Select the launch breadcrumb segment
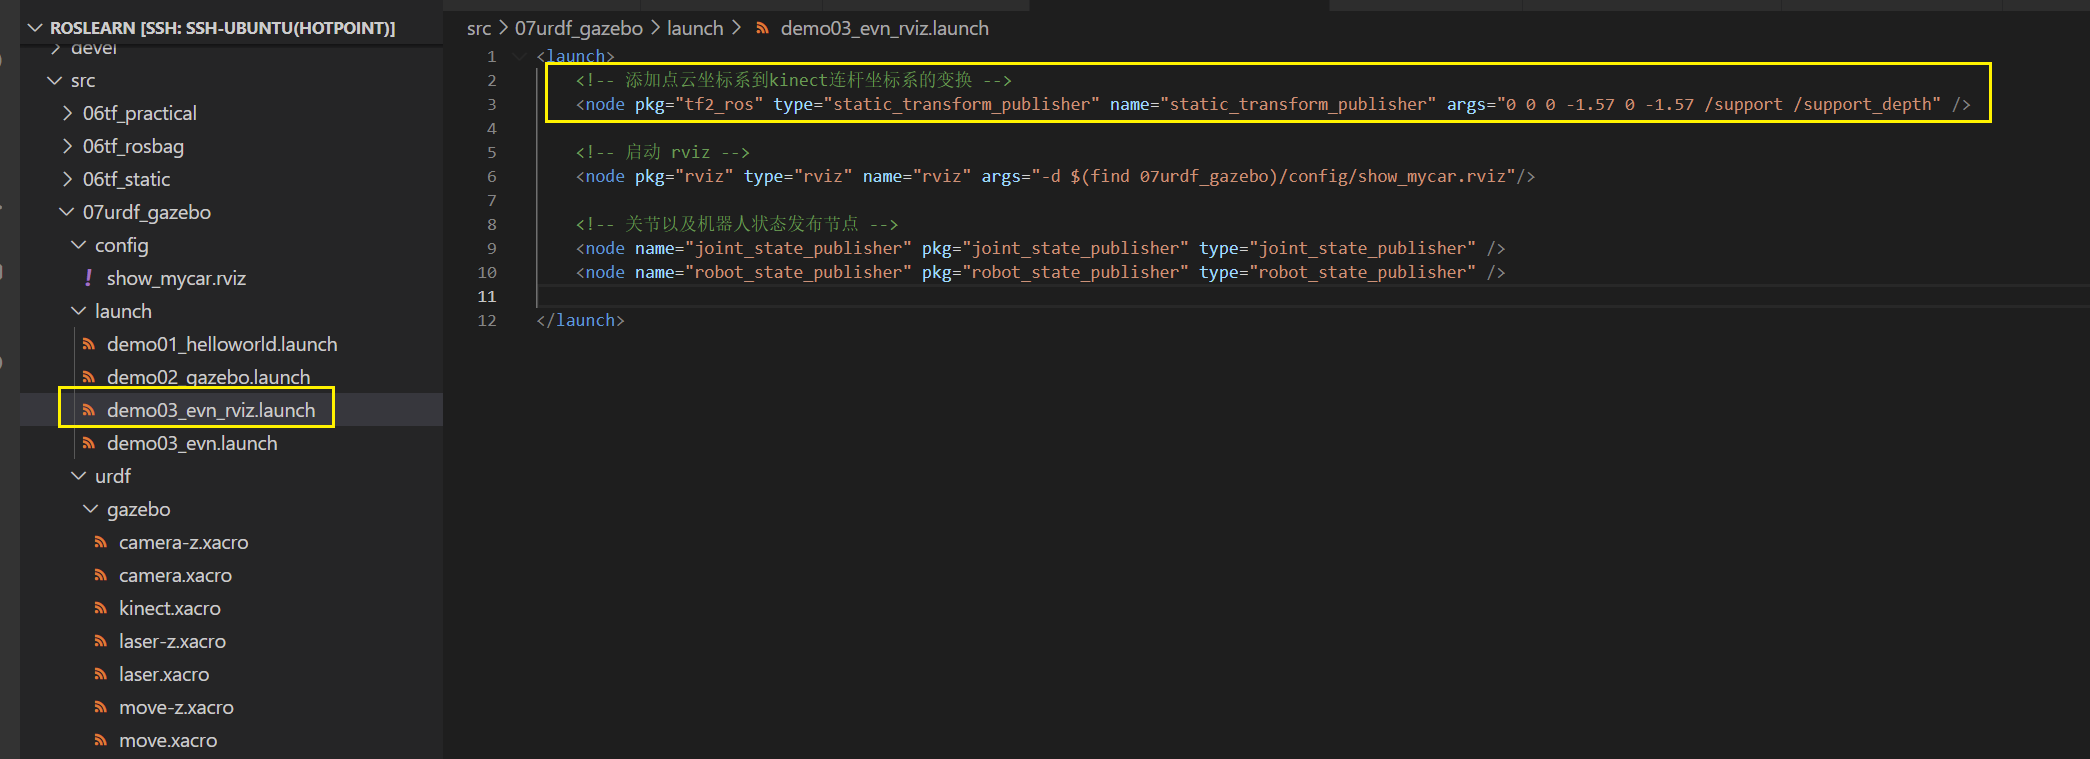This screenshot has height=759, width=2090. pyautogui.click(x=695, y=28)
